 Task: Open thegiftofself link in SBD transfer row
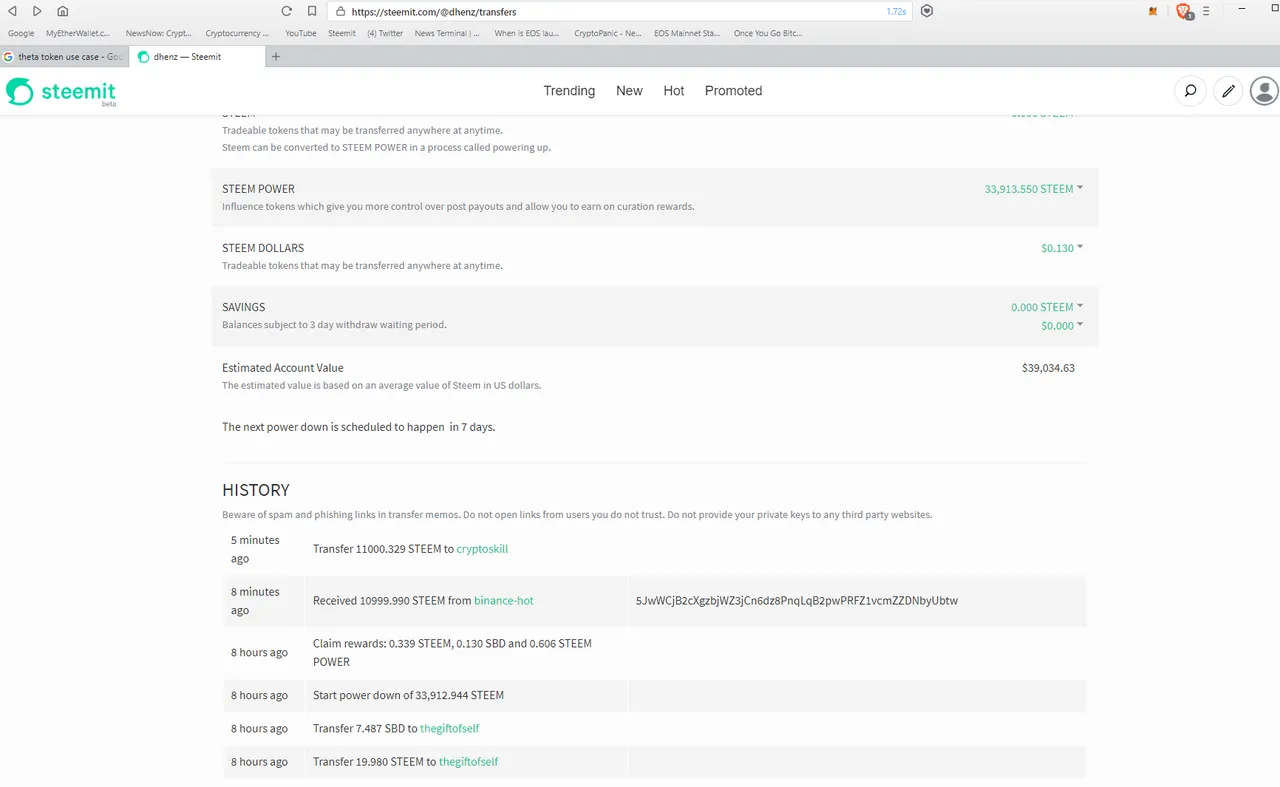tap(450, 729)
